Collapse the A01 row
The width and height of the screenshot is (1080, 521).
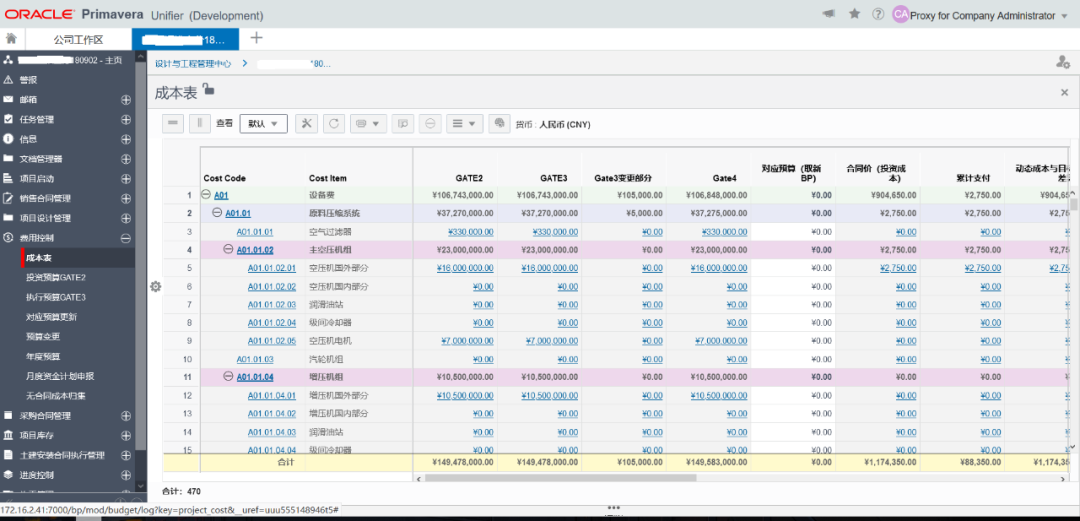point(206,195)
